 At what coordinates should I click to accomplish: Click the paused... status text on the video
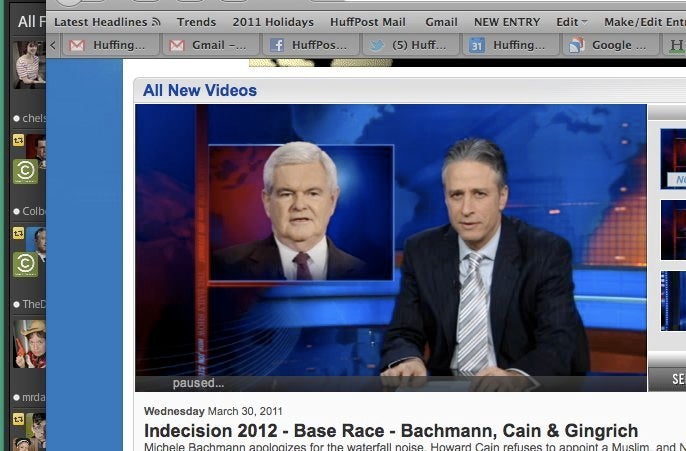198,383
